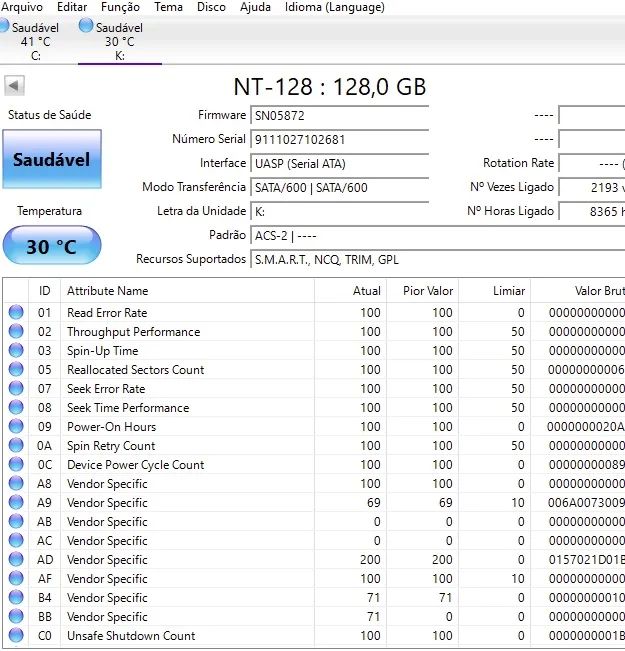Click the status orb for Device Power Cycle Count
This screenshot has height=651, width=625.
pos(16,464)
